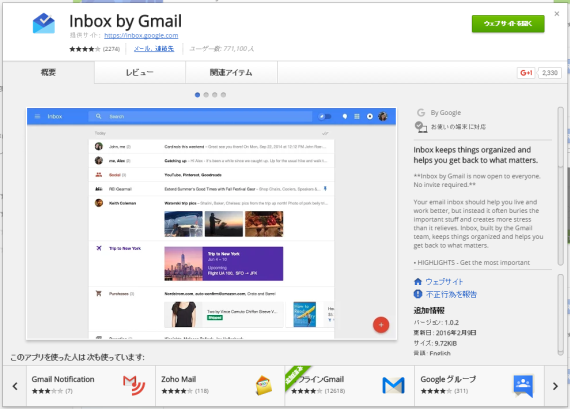570x409 pixels.
Task: Click the me, Alex email row
Action: (x=211, y=161)
